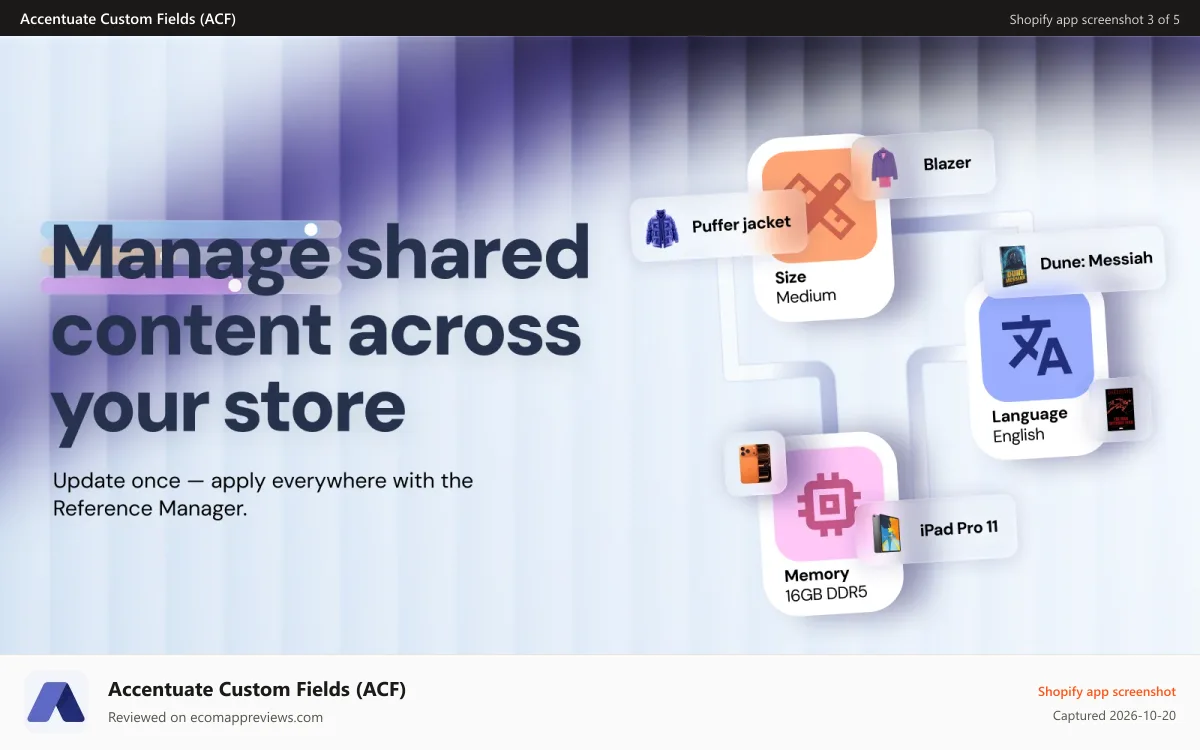Click the 'Captured 2026-10-20' date
Viewport: 1200px width, 750px height.
pos(1114,716)
